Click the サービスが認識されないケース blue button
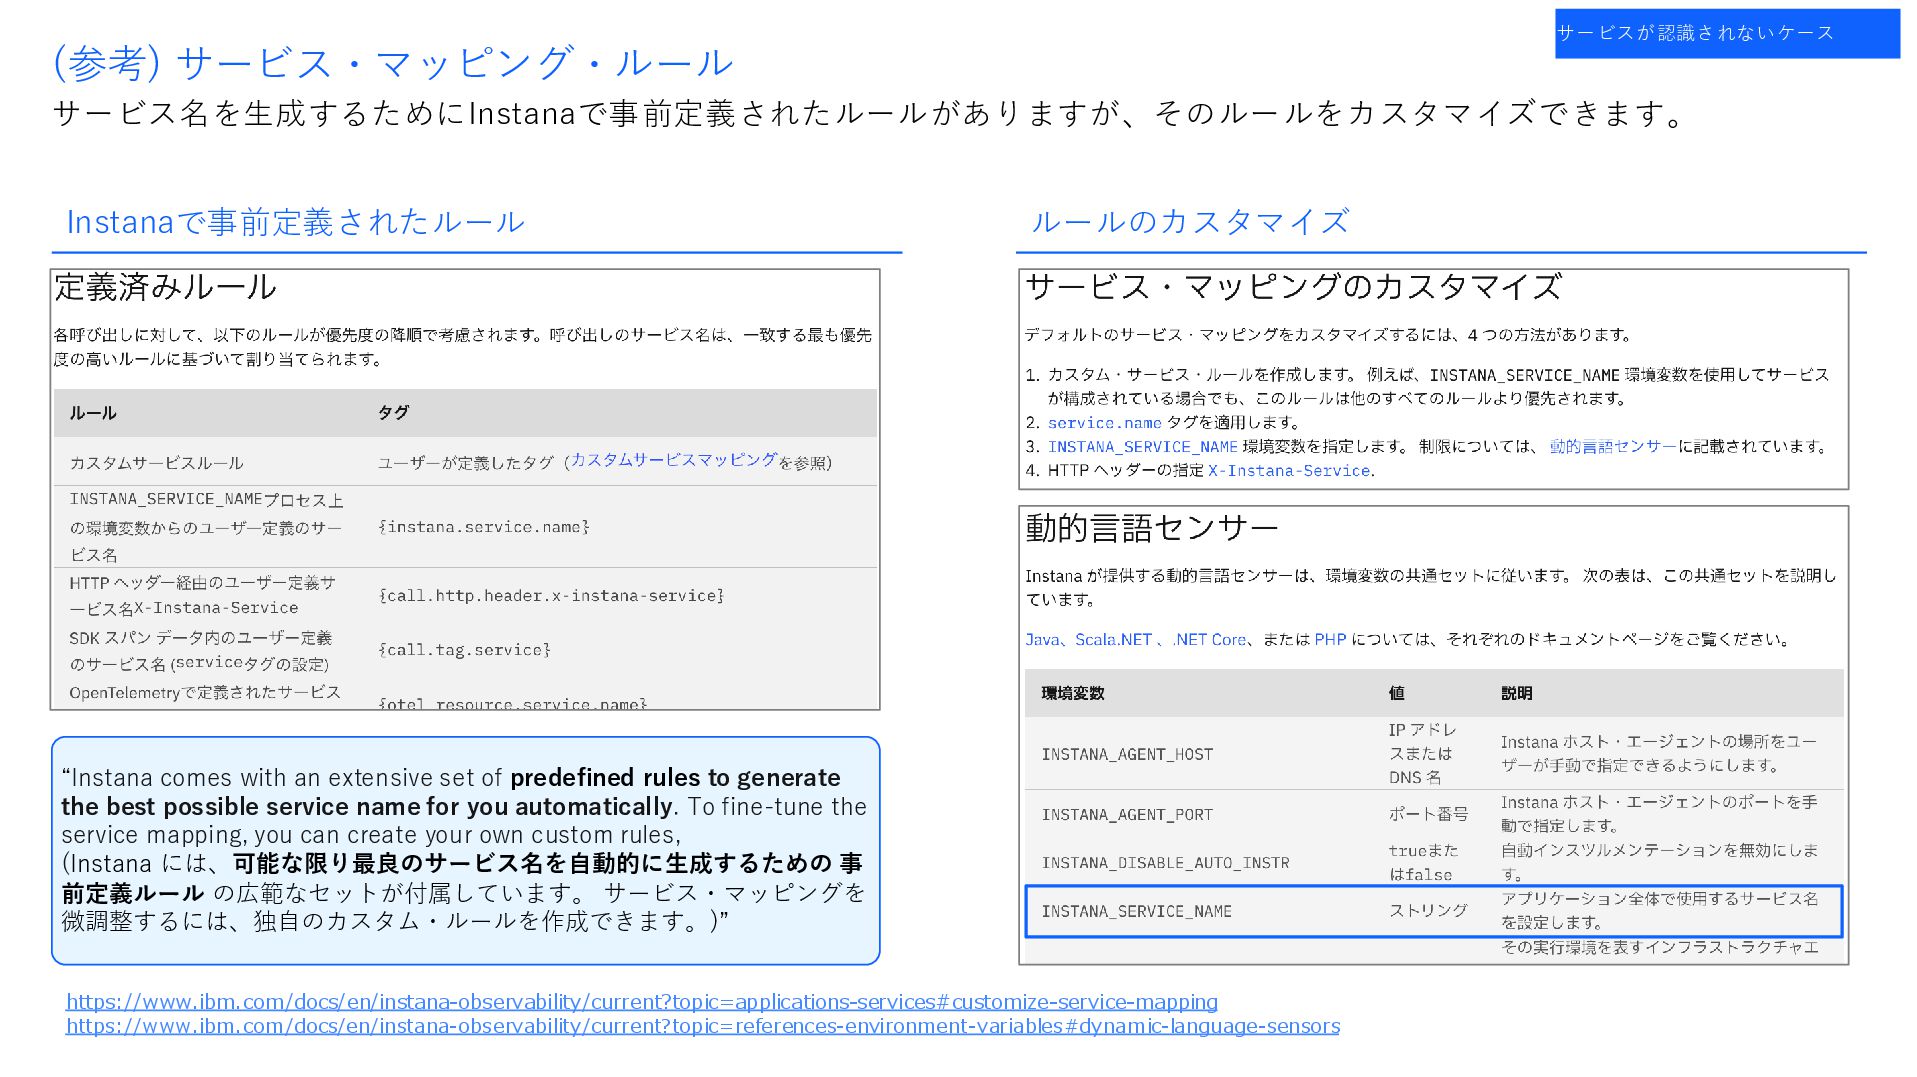The width and height of the screenshot is (1917, 1077). tap(1726, 33)
